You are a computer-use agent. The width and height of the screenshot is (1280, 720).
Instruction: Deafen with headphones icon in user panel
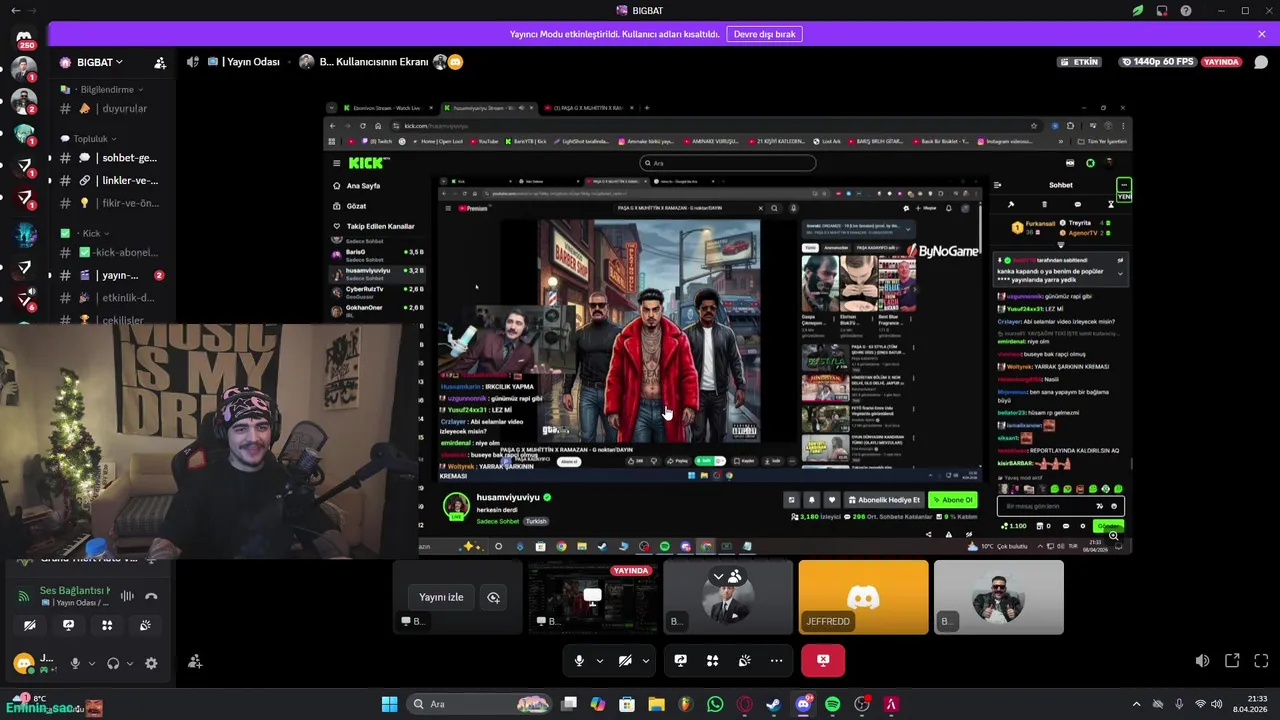coord(113,663)
